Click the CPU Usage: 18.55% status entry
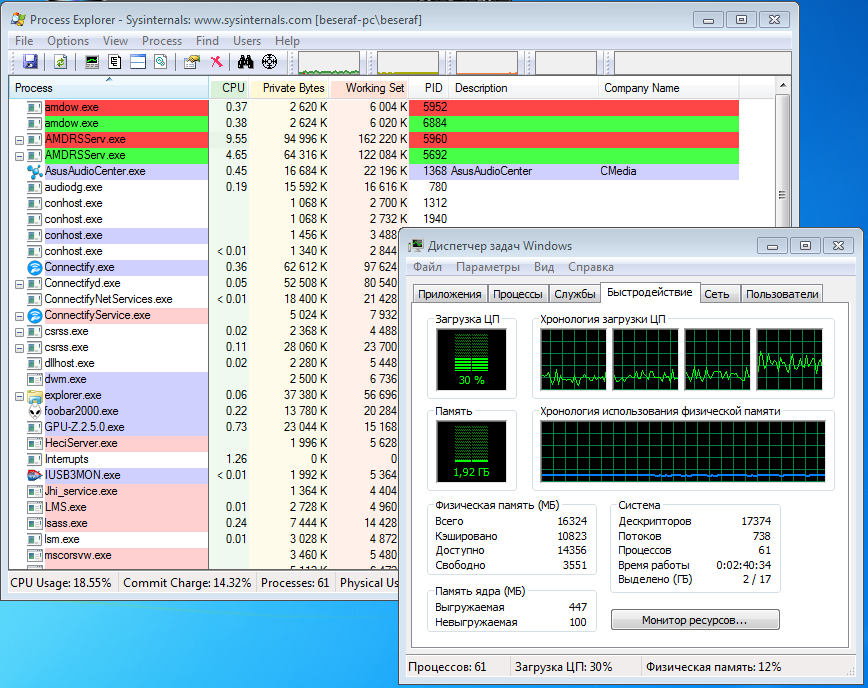Viewport: 868px width, 688px height. tap(61, 583)
